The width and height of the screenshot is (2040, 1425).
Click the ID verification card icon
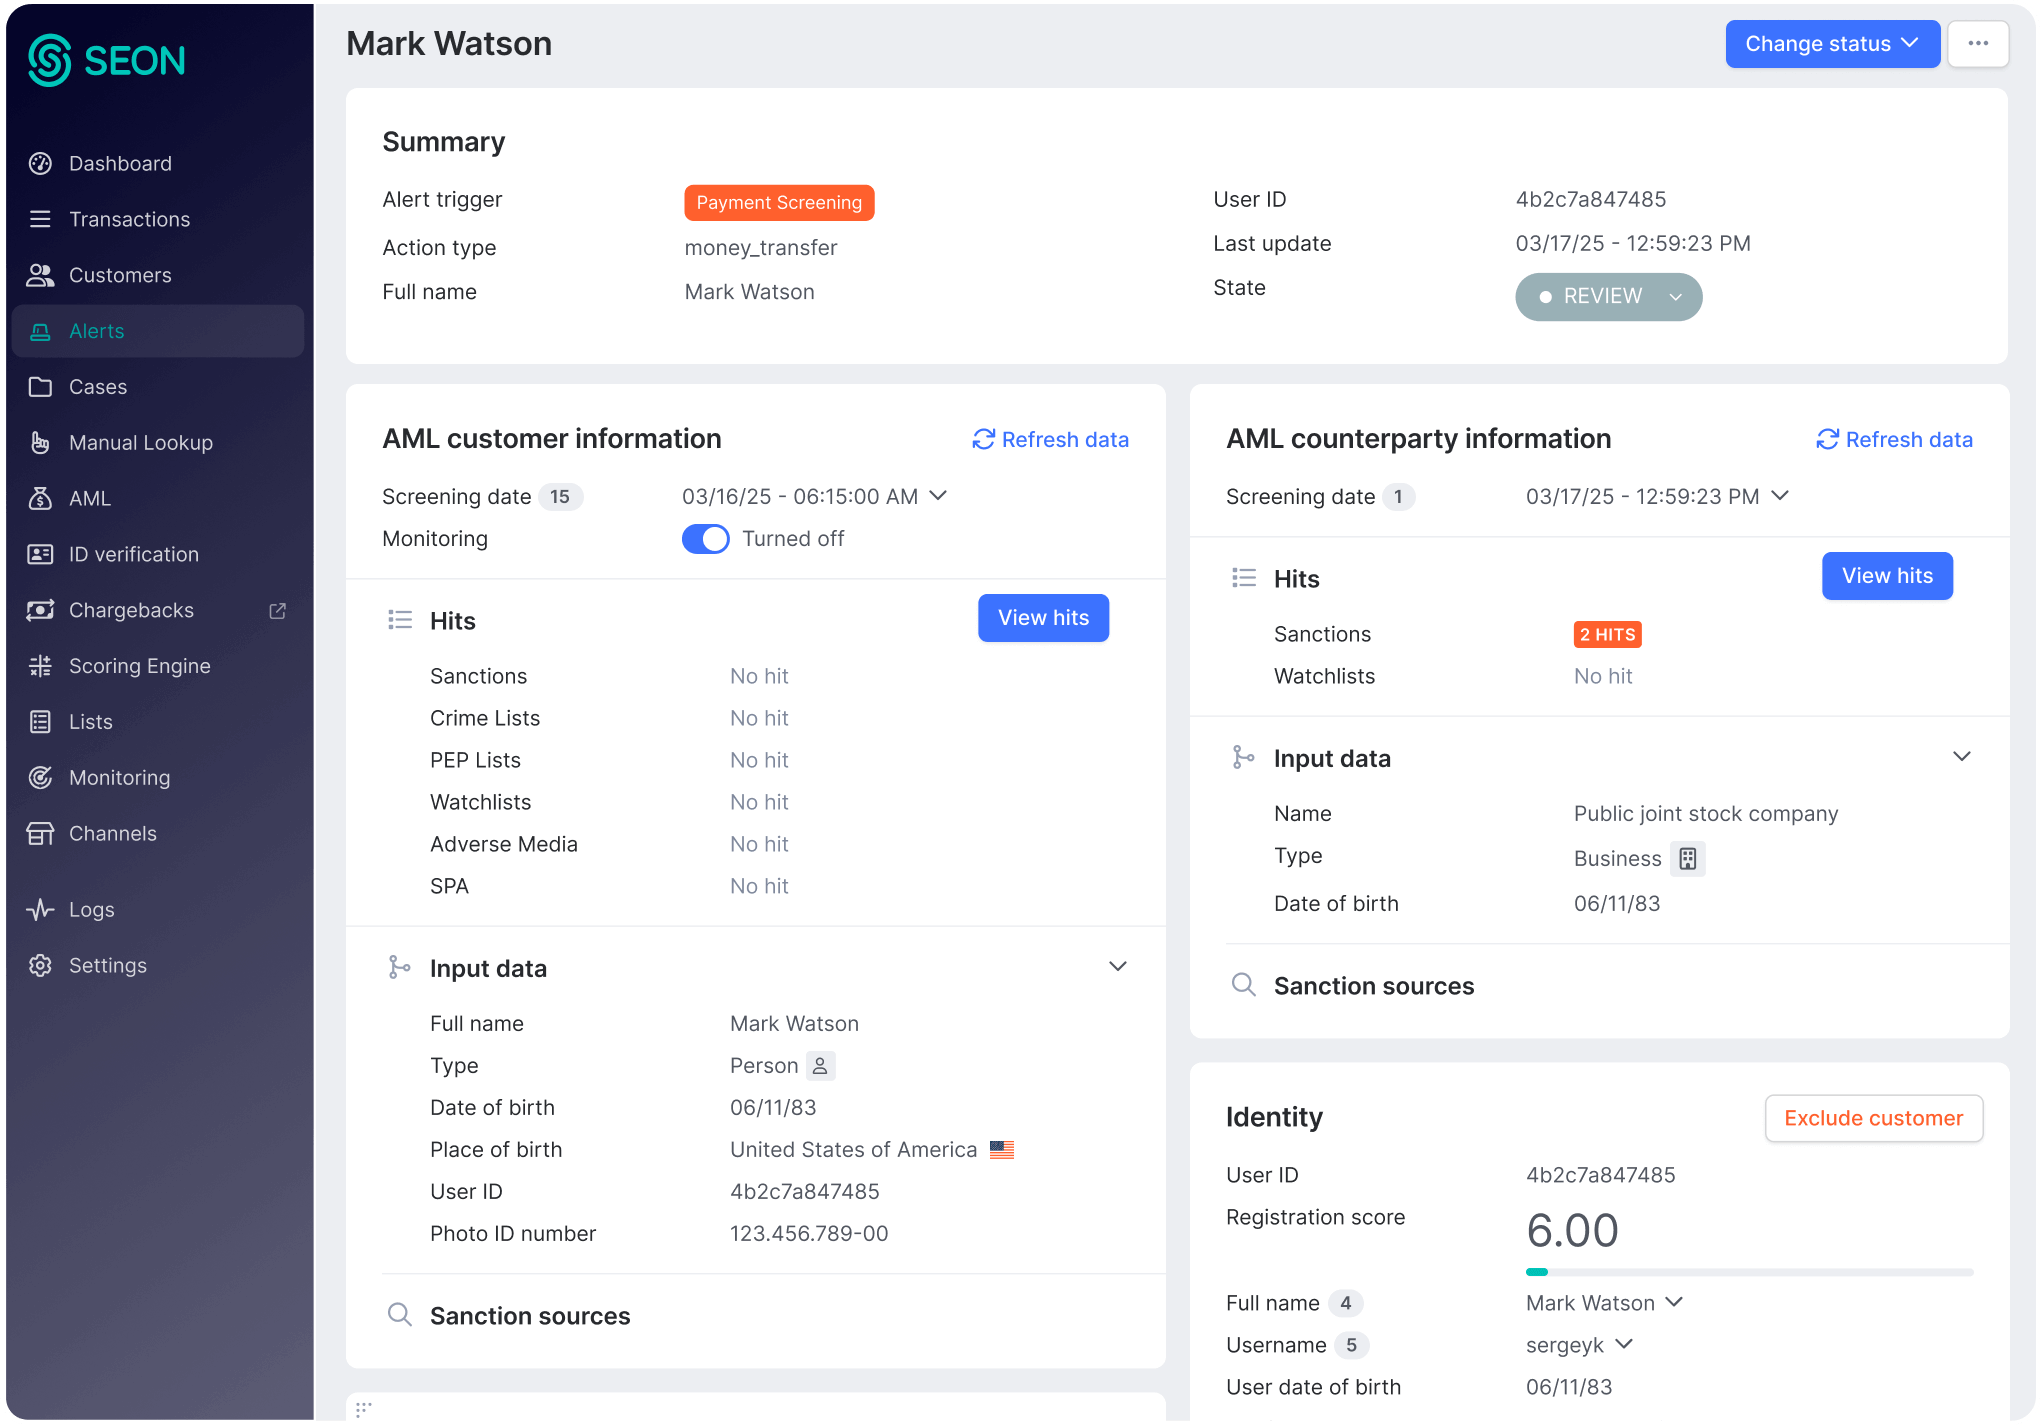coord(40,554)
